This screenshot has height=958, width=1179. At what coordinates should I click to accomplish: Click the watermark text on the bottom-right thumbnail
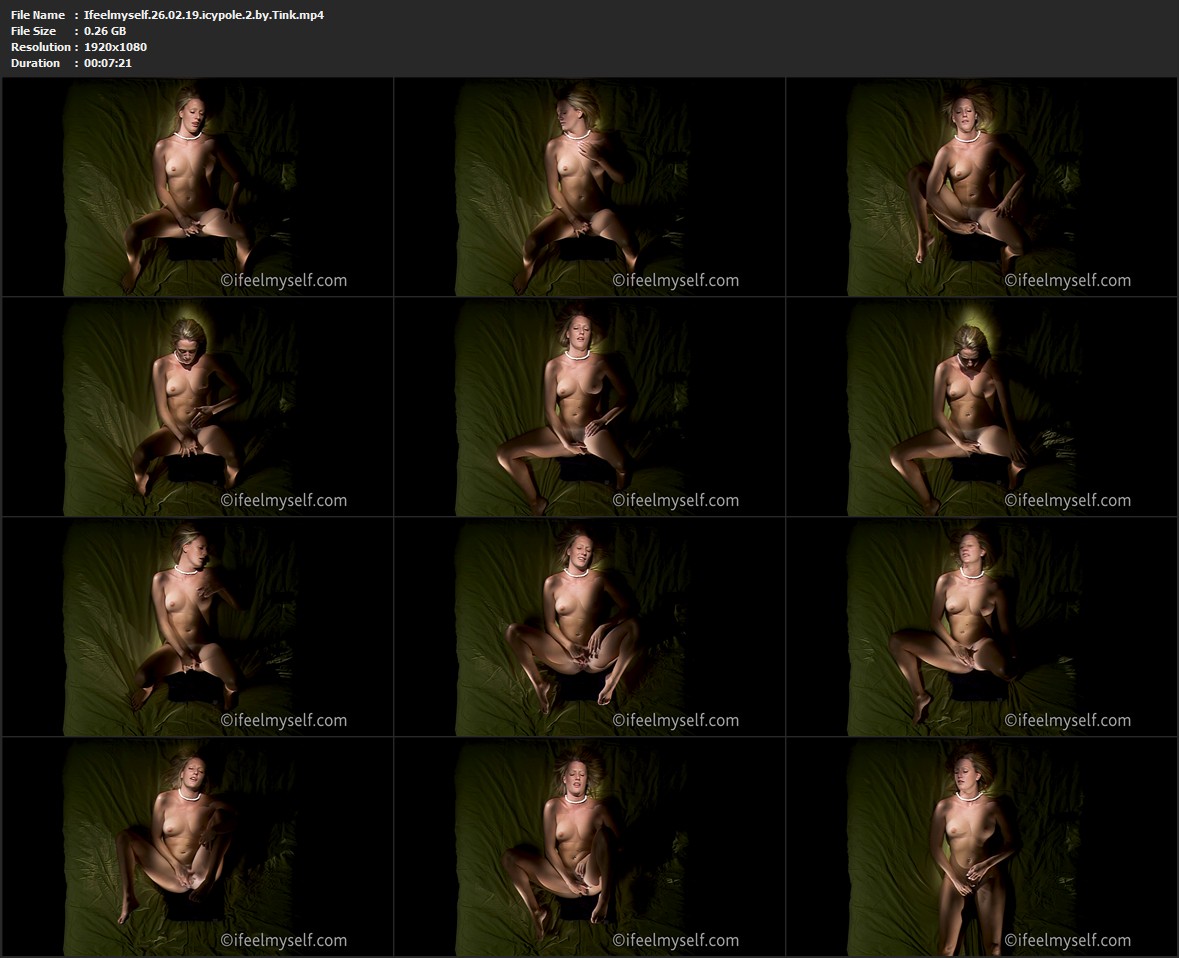1068,940
